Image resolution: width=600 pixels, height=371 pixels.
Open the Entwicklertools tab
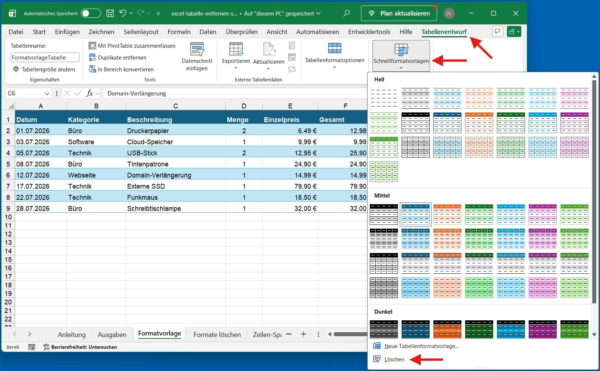click(x=369, y=32)
